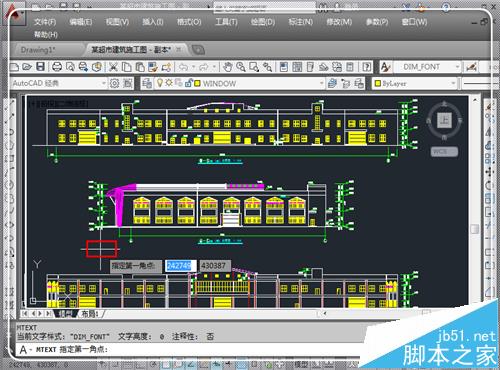Open the QuickCalc calculator icon
500x370 pixels.
(350, 67)
